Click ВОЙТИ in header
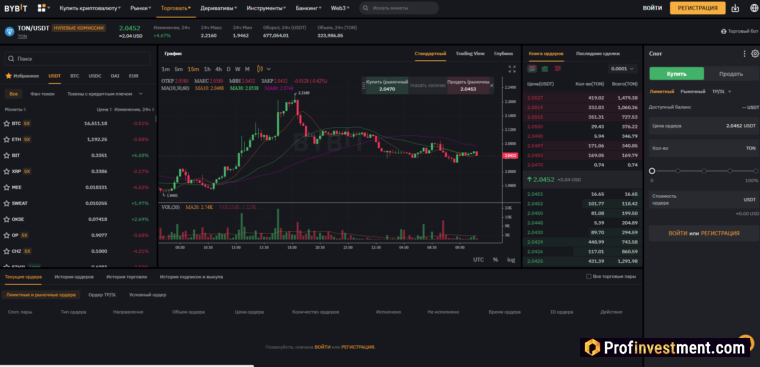Image resolution: width=760 pixels, height=367 pixels. (652, 8)
